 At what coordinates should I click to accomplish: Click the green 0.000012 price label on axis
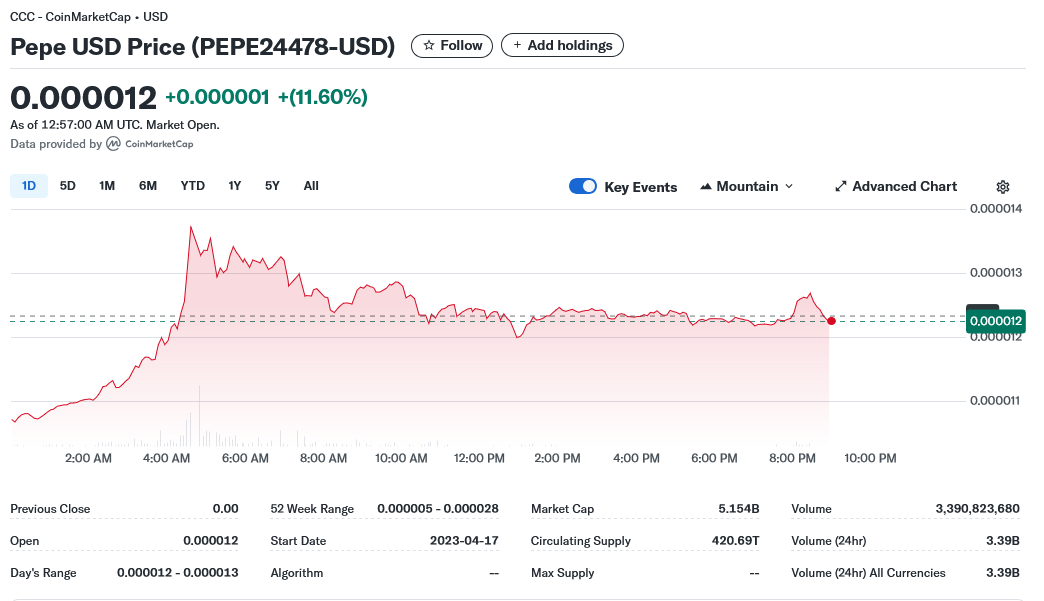tap(995, 321)
